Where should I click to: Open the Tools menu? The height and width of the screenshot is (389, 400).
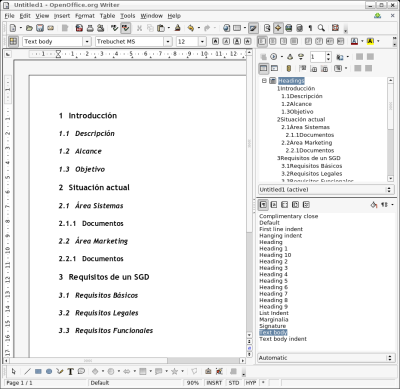[128, 16]
